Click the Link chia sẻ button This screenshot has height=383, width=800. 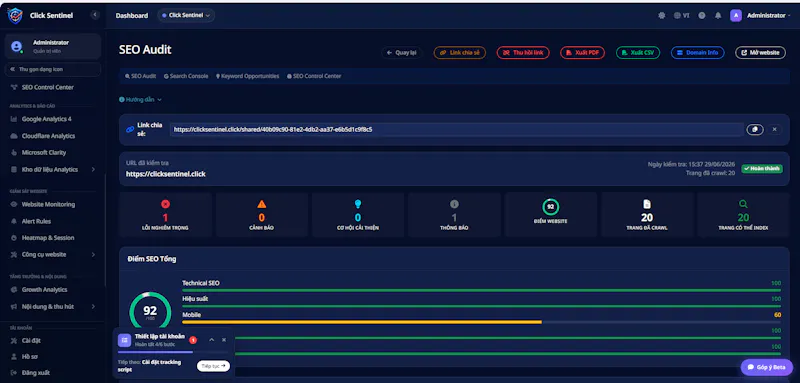click(460, 53)
